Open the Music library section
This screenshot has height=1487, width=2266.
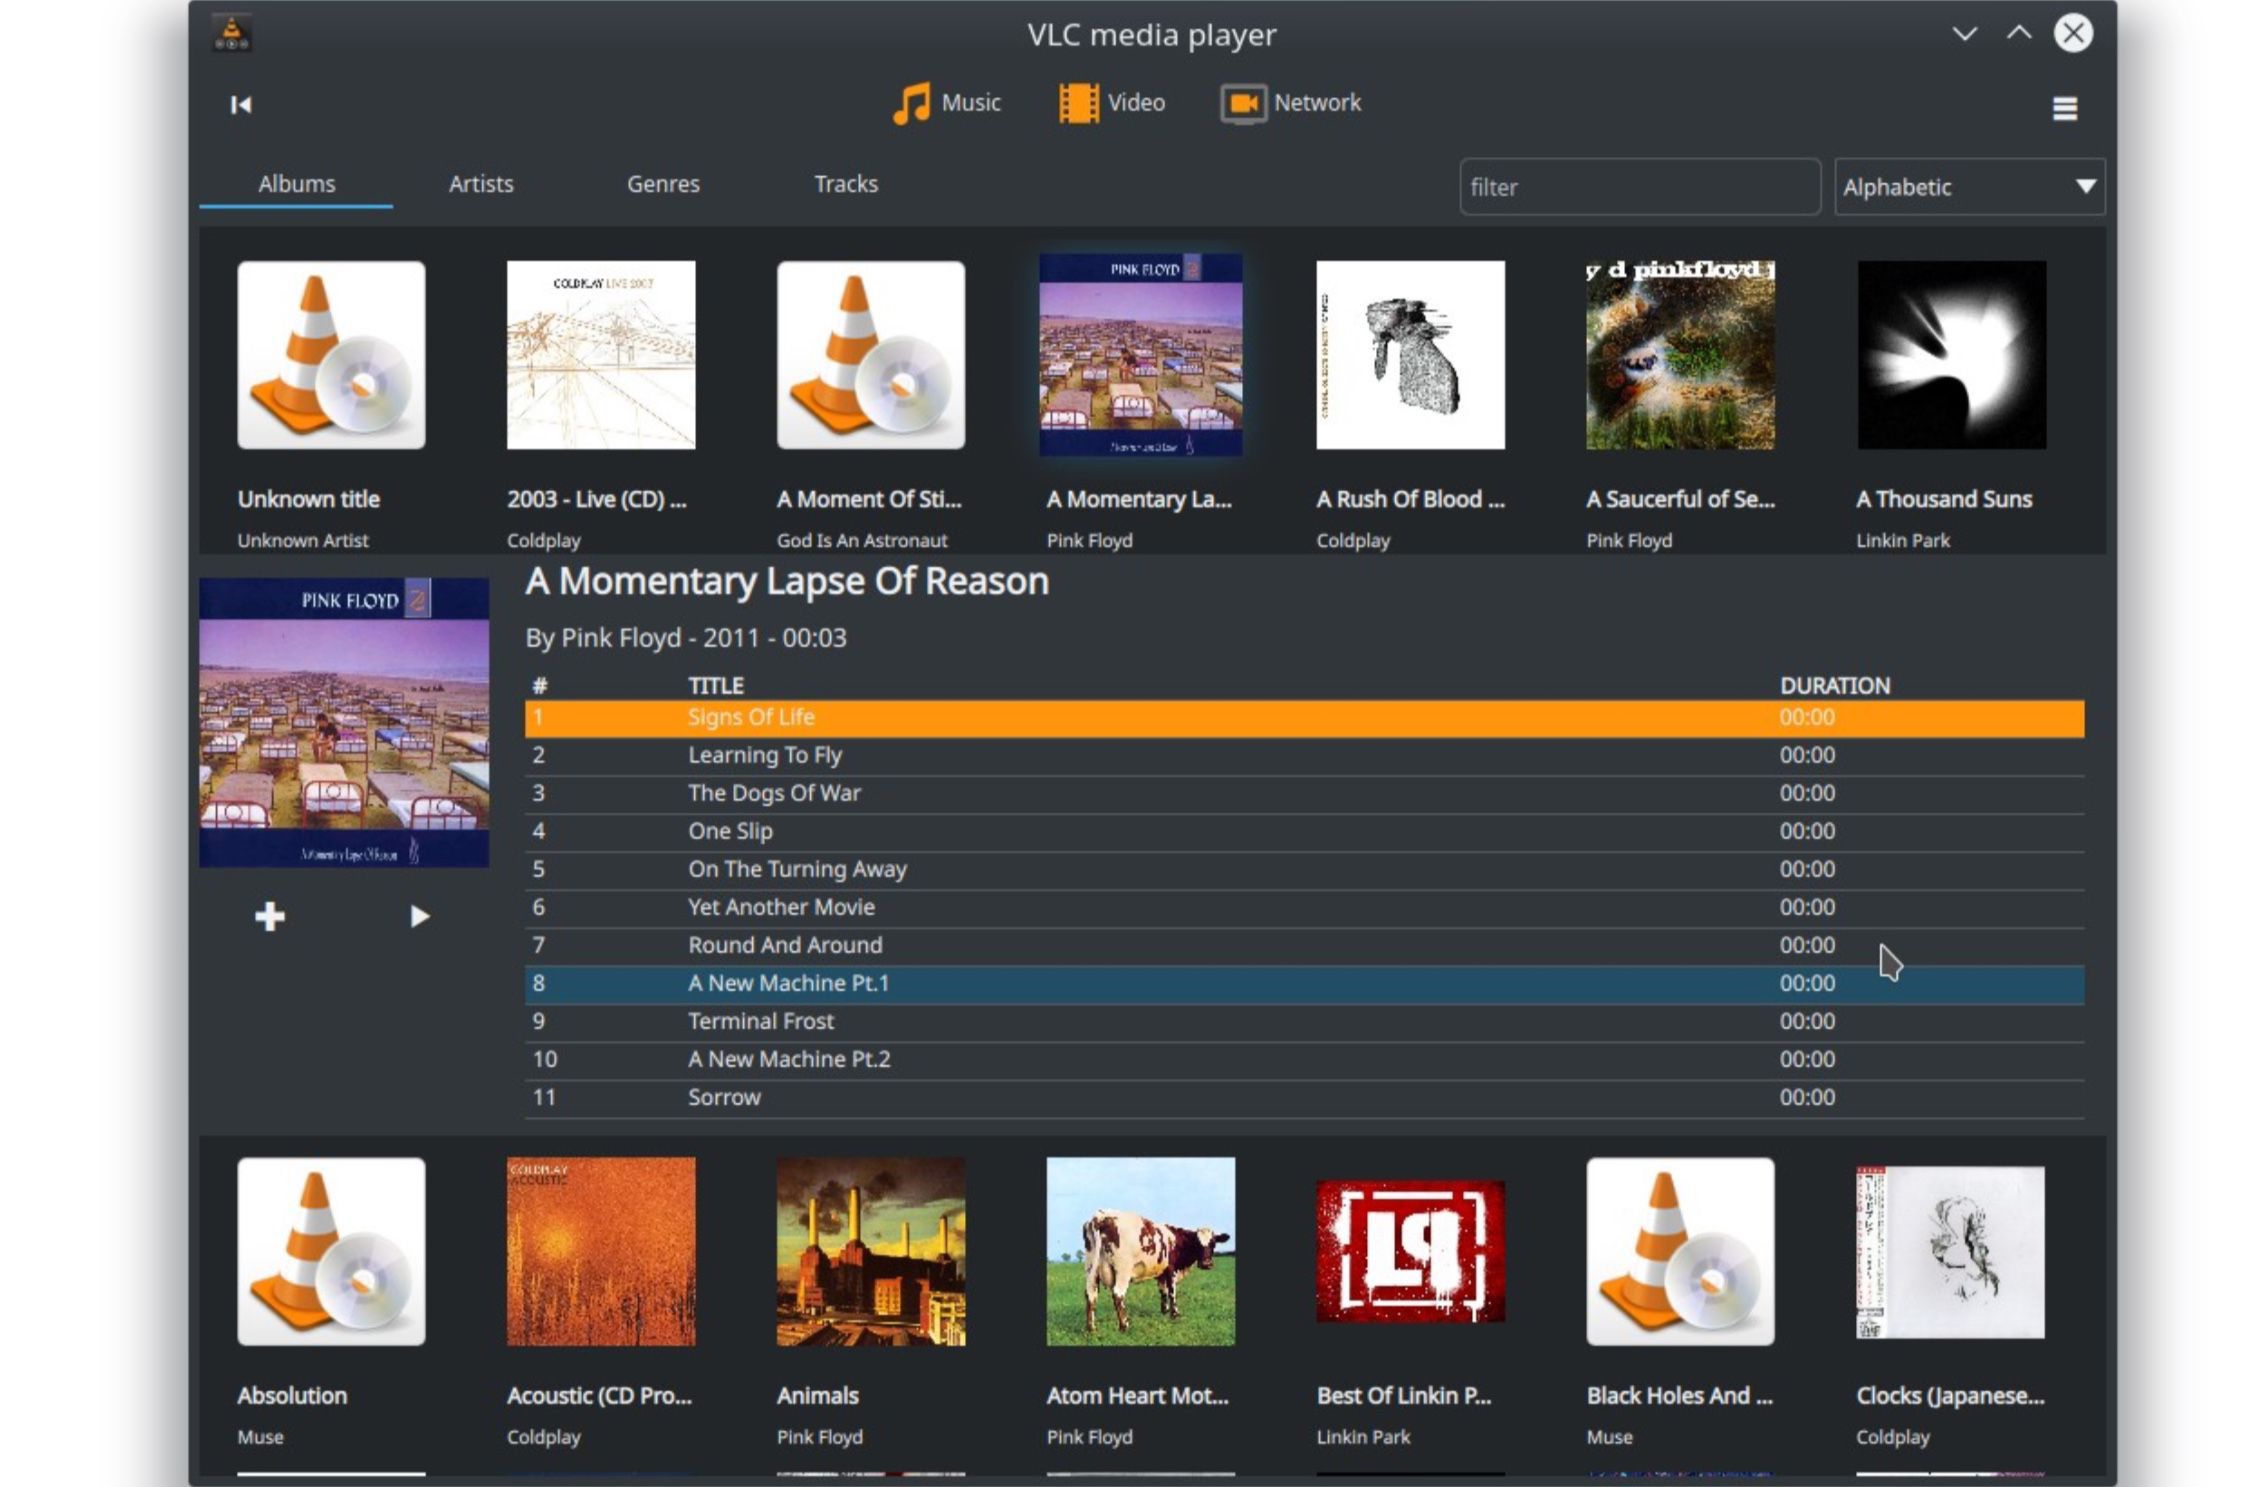point(945,102)
